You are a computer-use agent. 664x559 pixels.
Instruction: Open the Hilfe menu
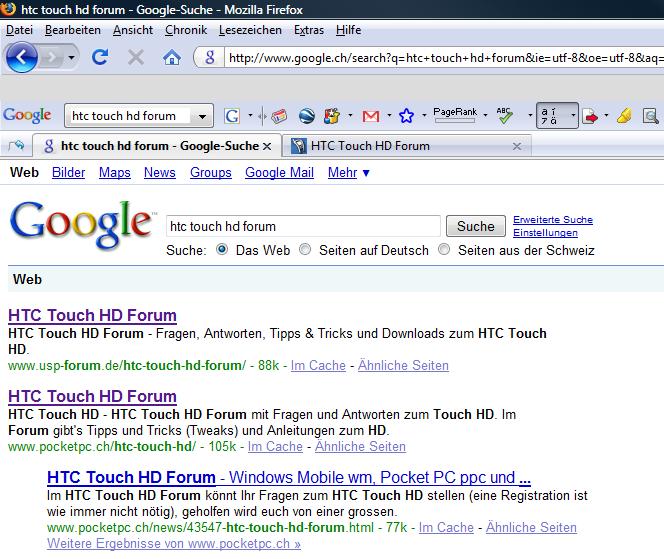pyautogui.click(x=349, y=30)
